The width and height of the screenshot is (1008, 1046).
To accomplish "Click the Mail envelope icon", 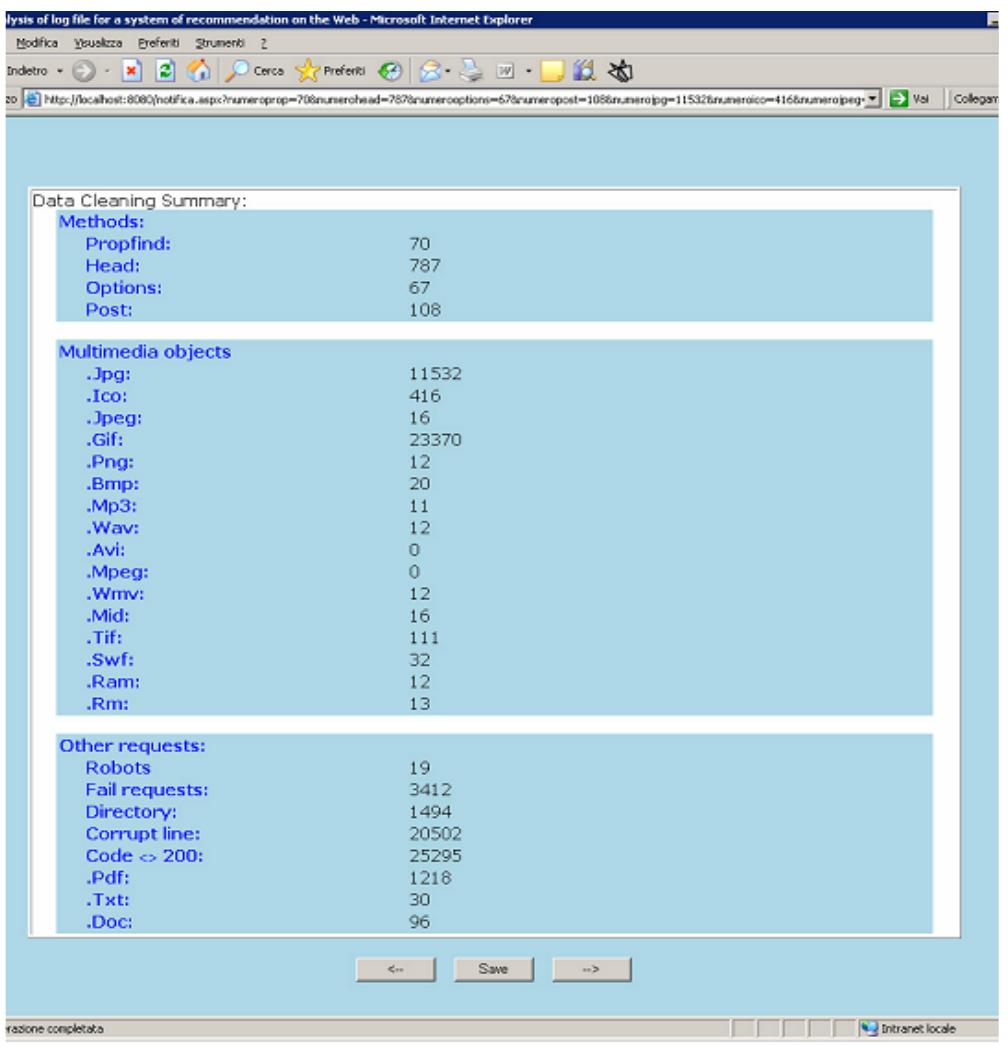I will coord(430,71).
